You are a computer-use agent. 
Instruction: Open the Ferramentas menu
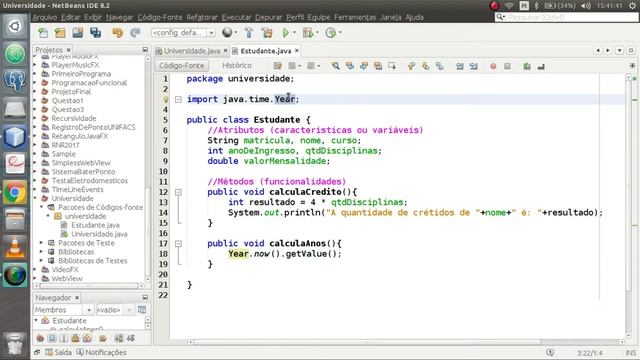pos(355,17)
